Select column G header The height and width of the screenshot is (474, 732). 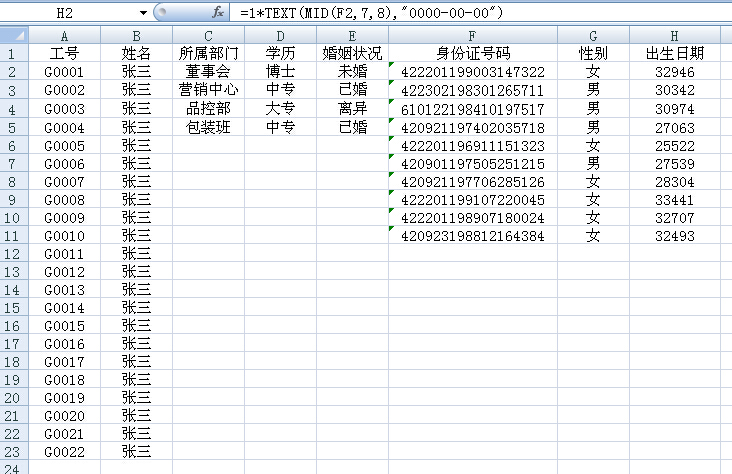tap(593, 36)
